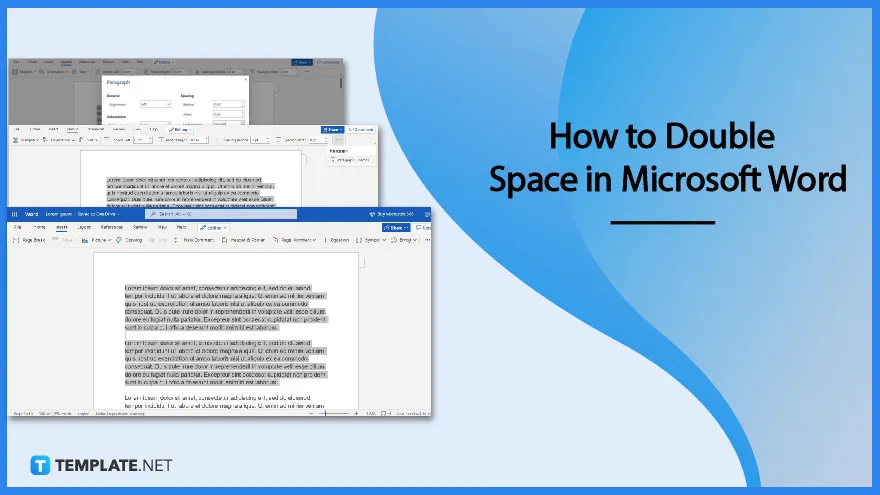Open Alignment dropdown in Paragraph dialog

pos(155,104)
